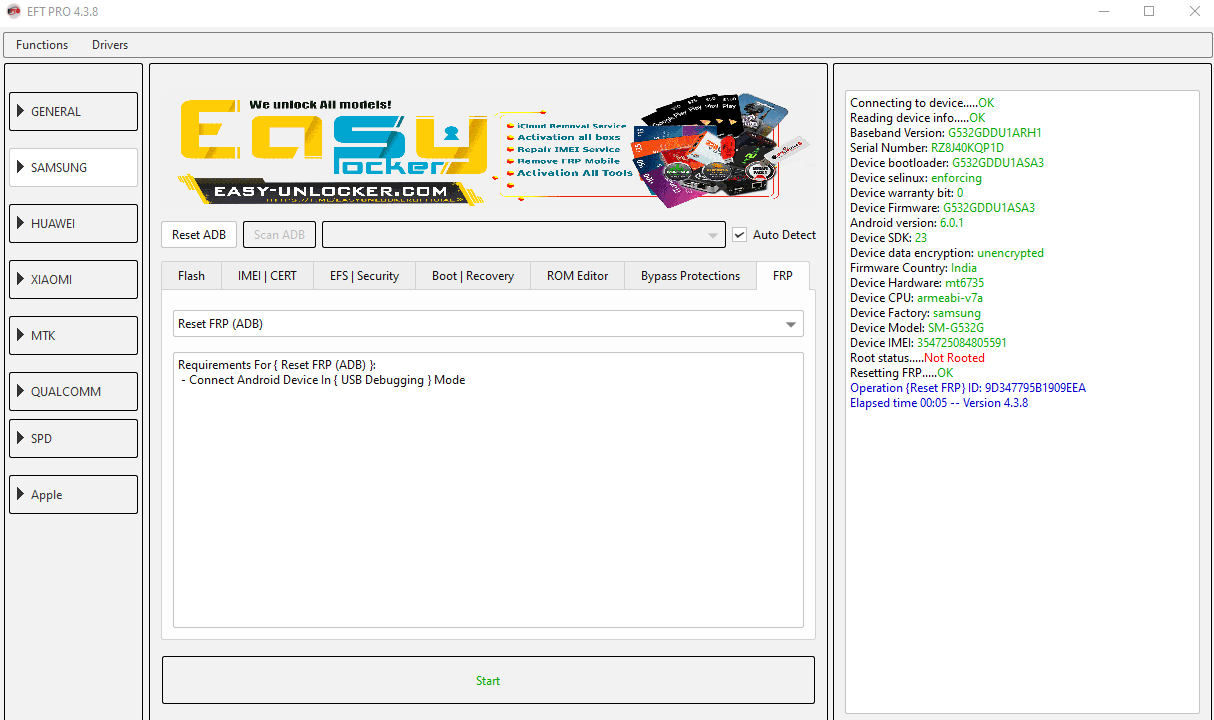The height and width of the screenshot is (720, 1214).
Task: Click inside the requirements text area
Action: point(488,490)
